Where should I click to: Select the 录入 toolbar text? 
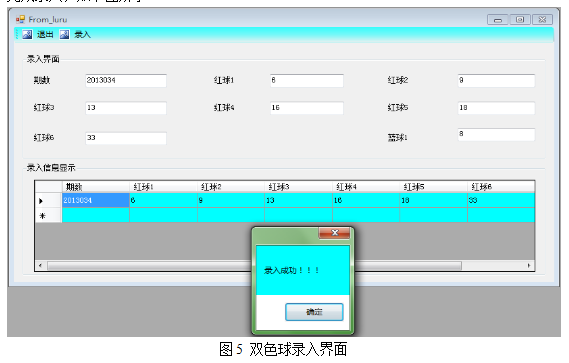[x=82, y=34]
